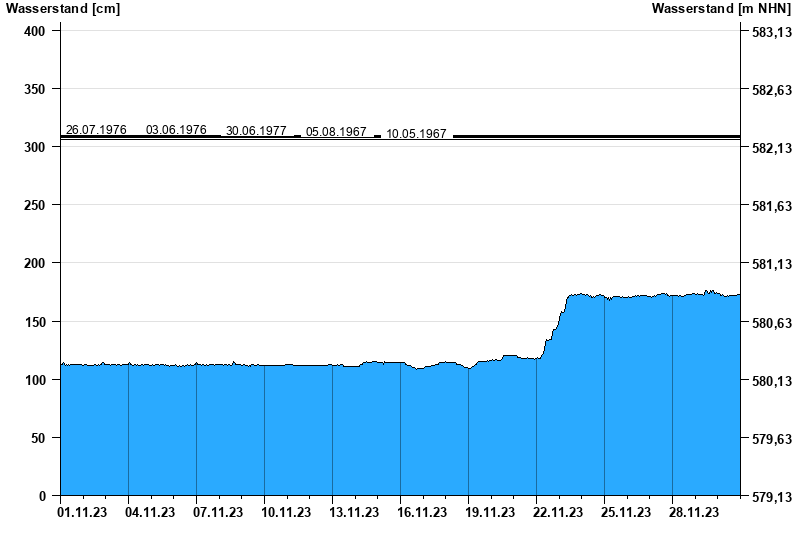Click the 01.11.23 date on x-axis
Screen dimensions: 800x550
[x=82, y=513]
